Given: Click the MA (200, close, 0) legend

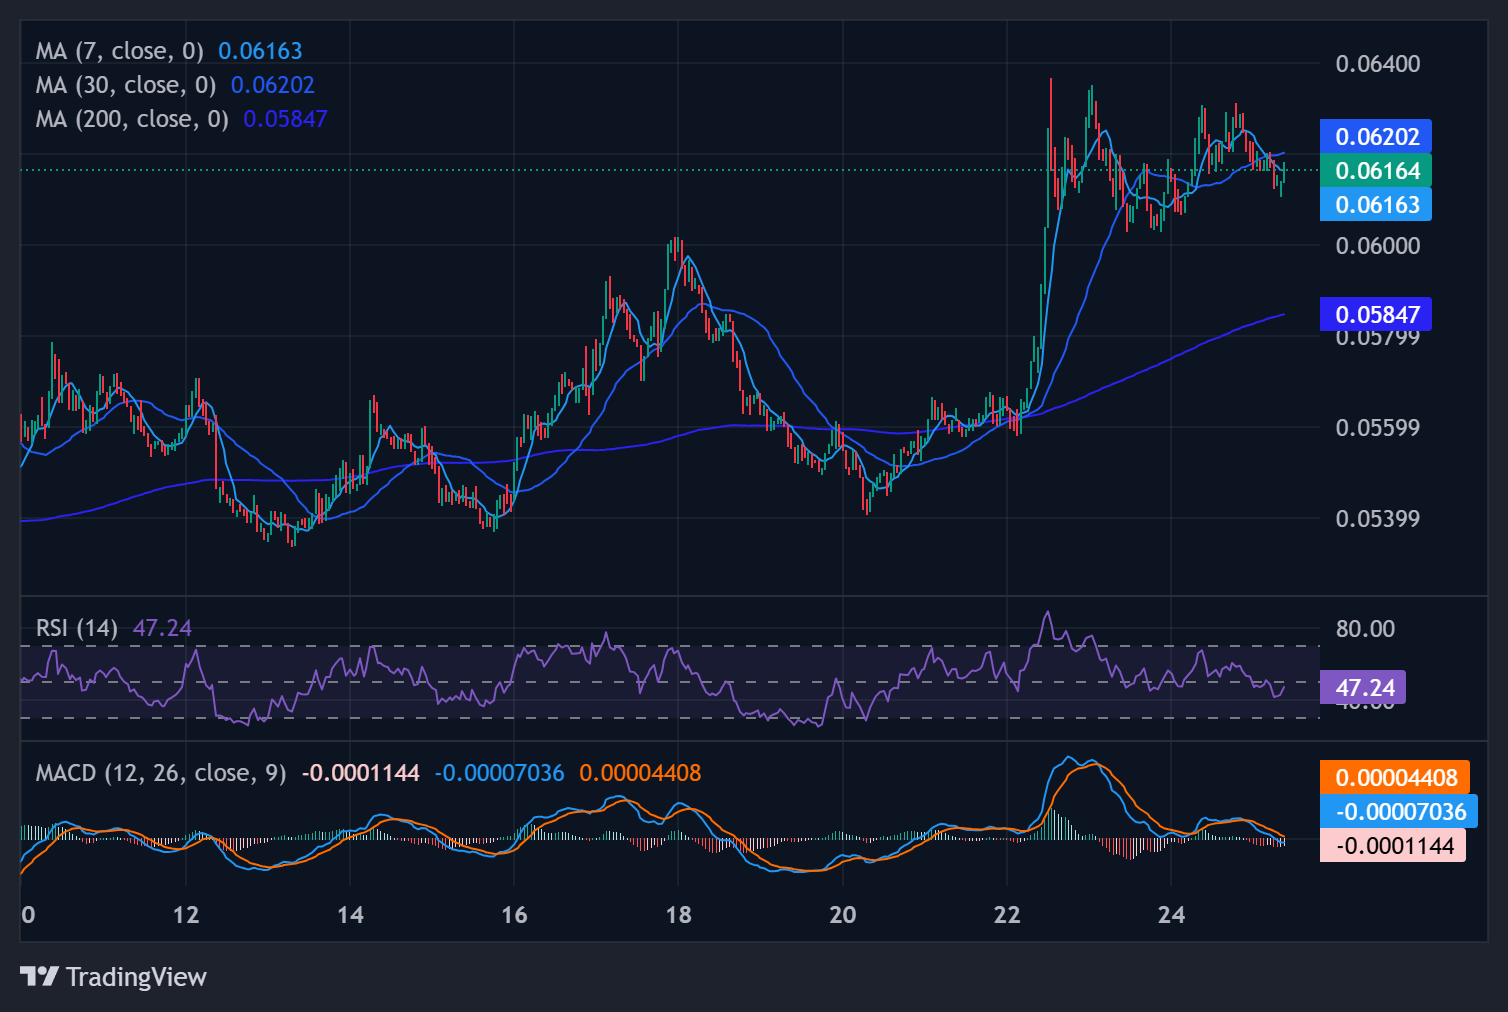Looking at the screenshot, I should pyautogui.click(x=132, y=119).
